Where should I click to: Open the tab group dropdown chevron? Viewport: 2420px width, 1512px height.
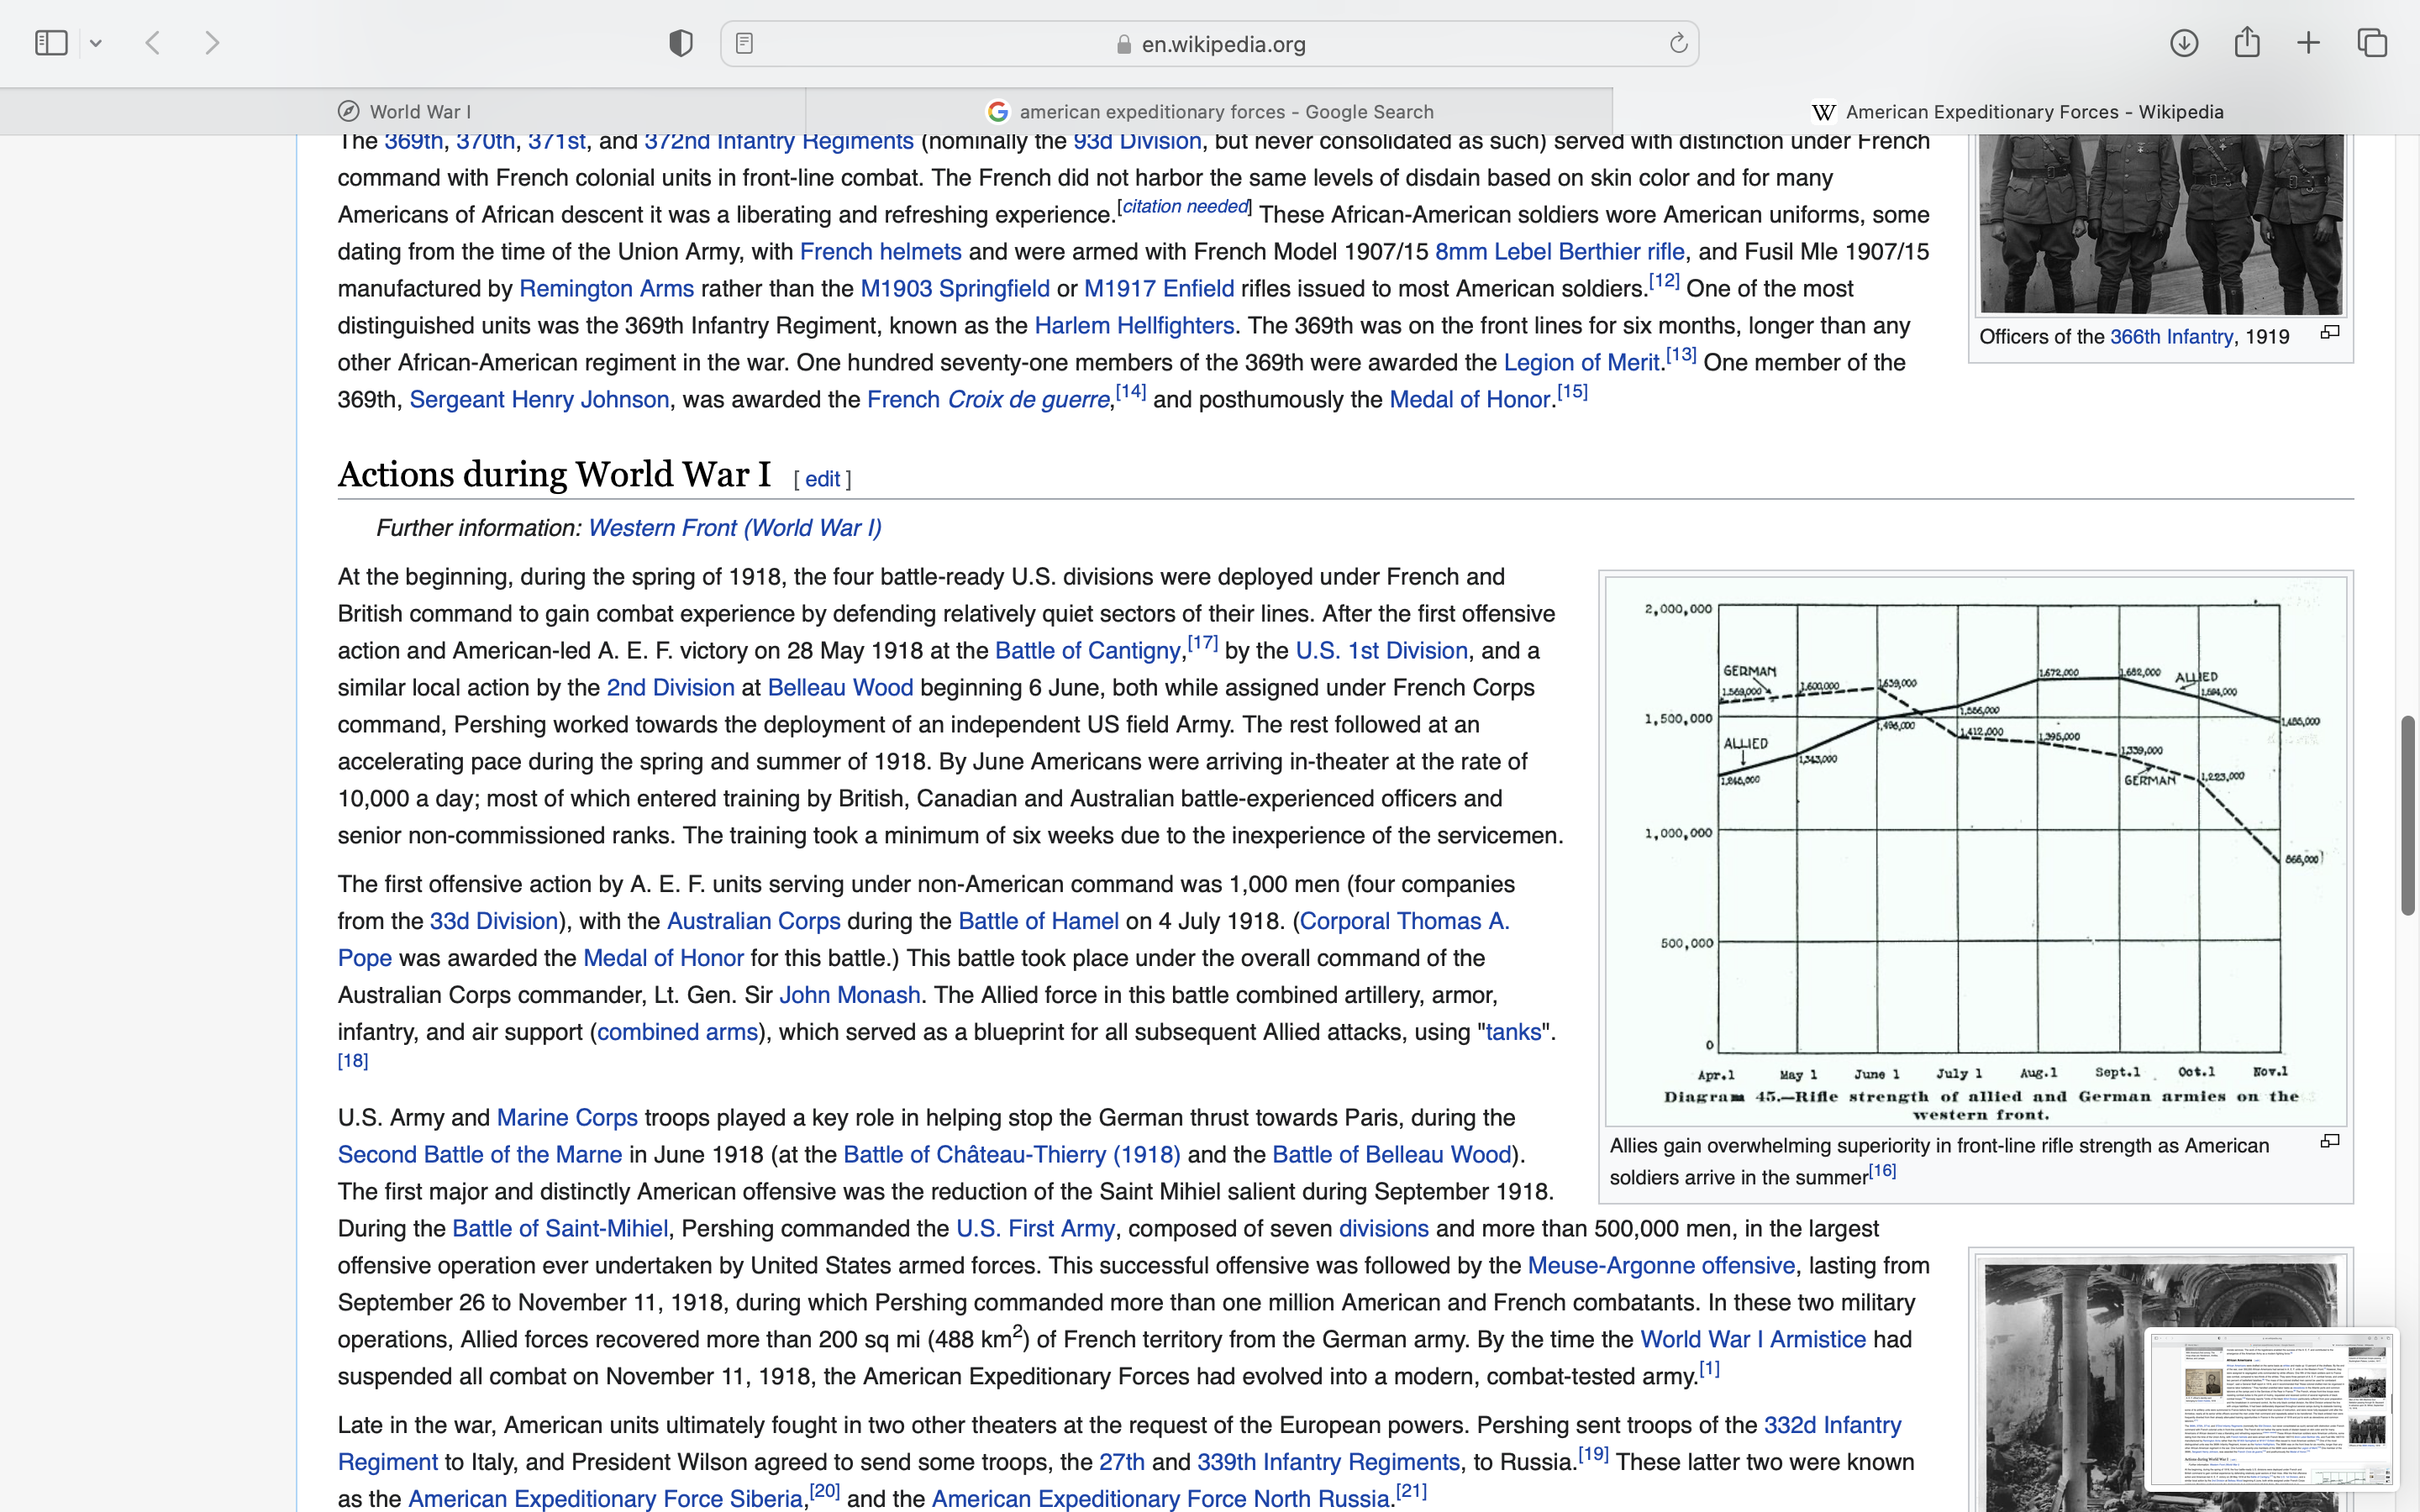click(x=96, y=43)
